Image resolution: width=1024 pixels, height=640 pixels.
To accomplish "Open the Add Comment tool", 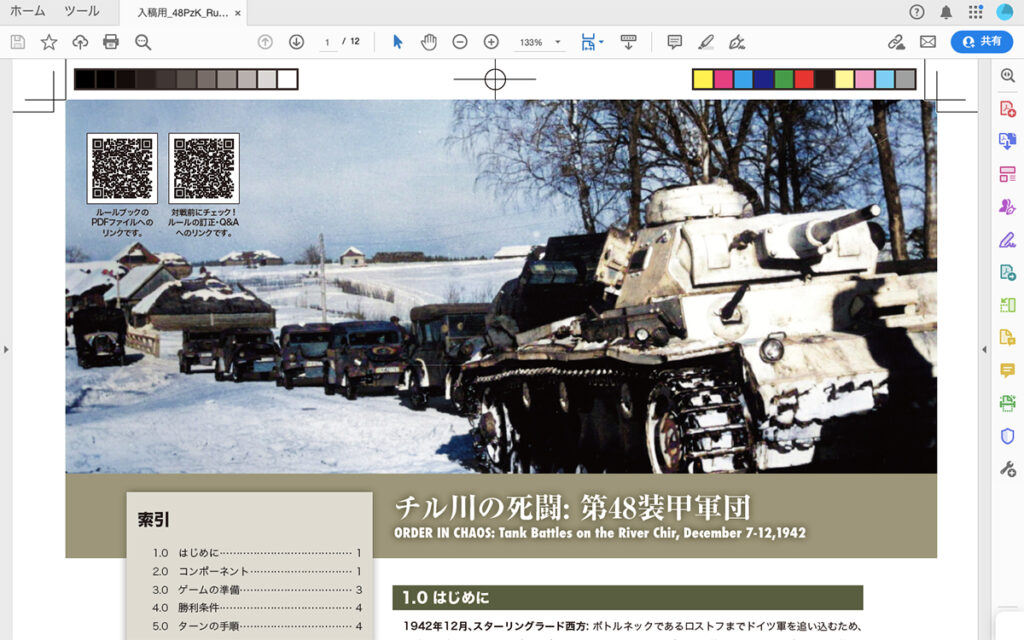I will point(674,42).
